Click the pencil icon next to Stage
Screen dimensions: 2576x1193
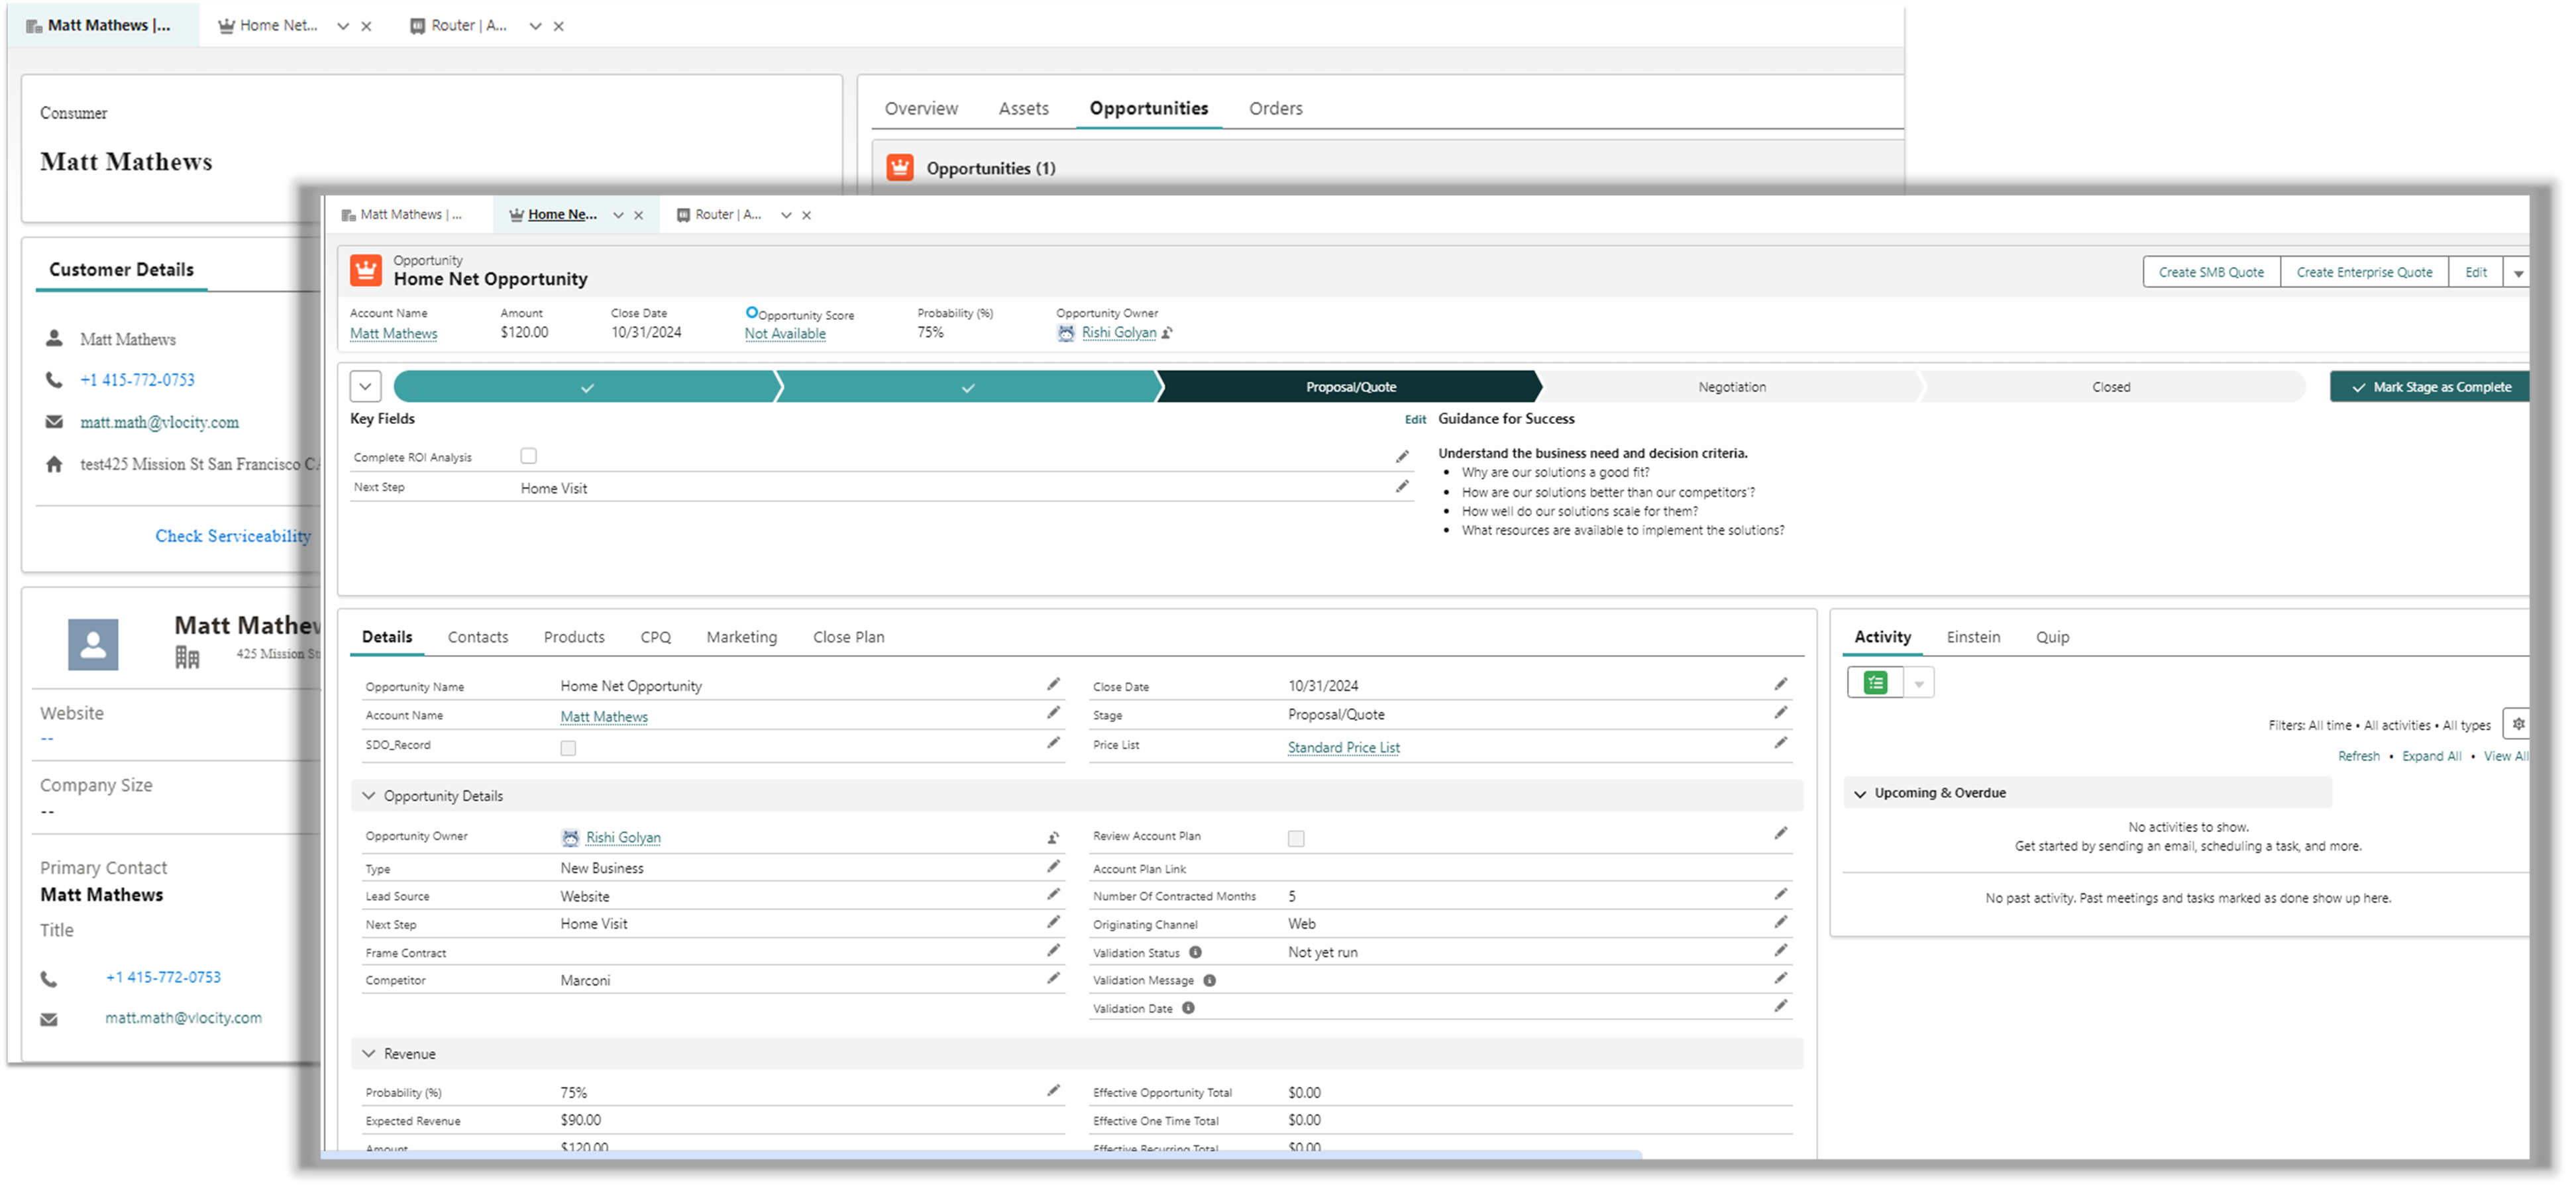[1780, 713]
